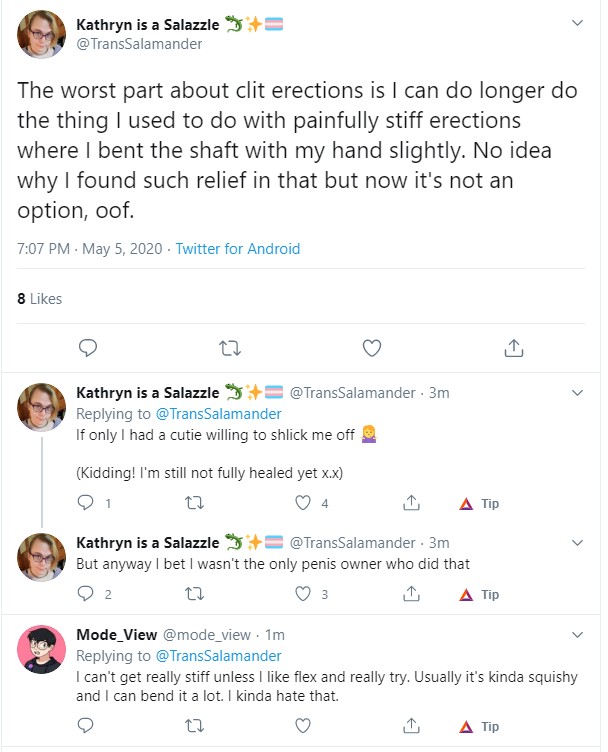Screen dimensions: 608x752
Task: Open options chevron on Mode_View's reply
Action: pyautogui.click(x=577, y=634)
